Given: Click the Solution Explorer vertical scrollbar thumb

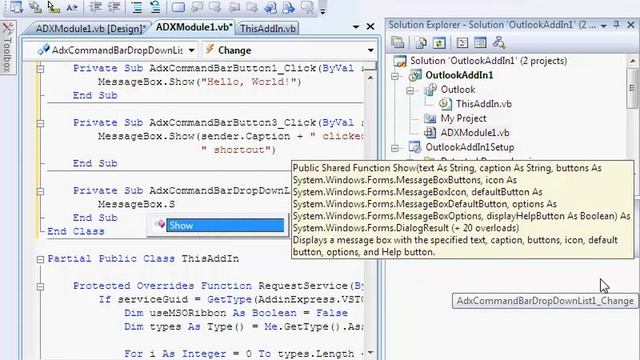Looking at the screenshot, I should 632,88.
